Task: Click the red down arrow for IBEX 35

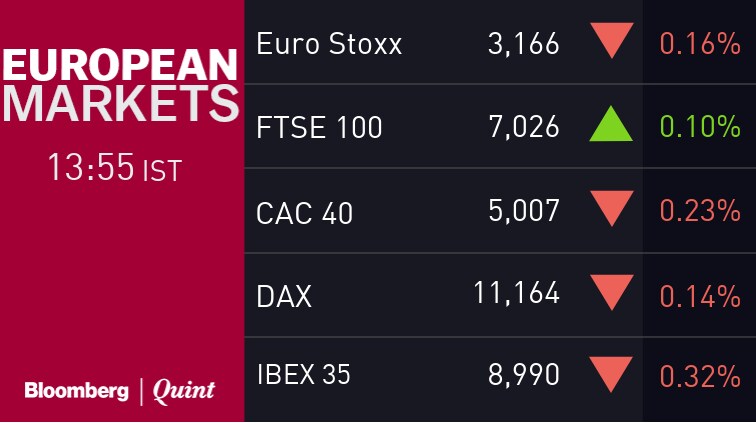Action: (613, 376)
